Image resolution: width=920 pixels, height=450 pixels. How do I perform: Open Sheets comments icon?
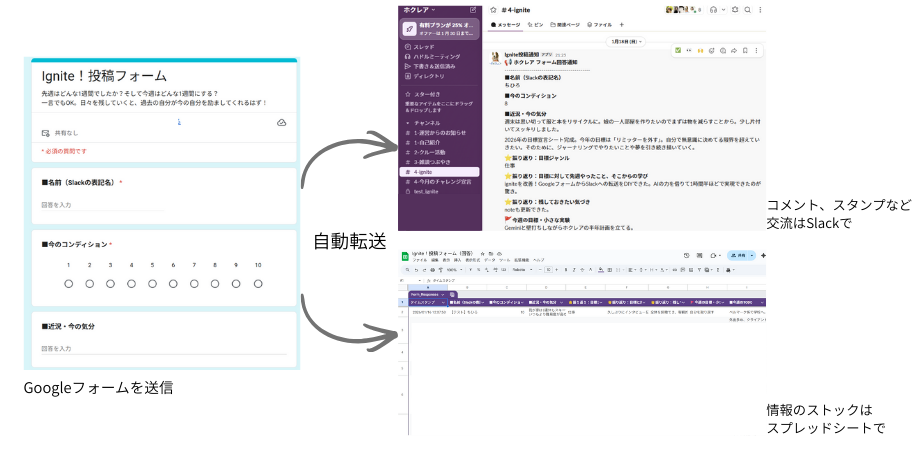click(x=699, y=256)
